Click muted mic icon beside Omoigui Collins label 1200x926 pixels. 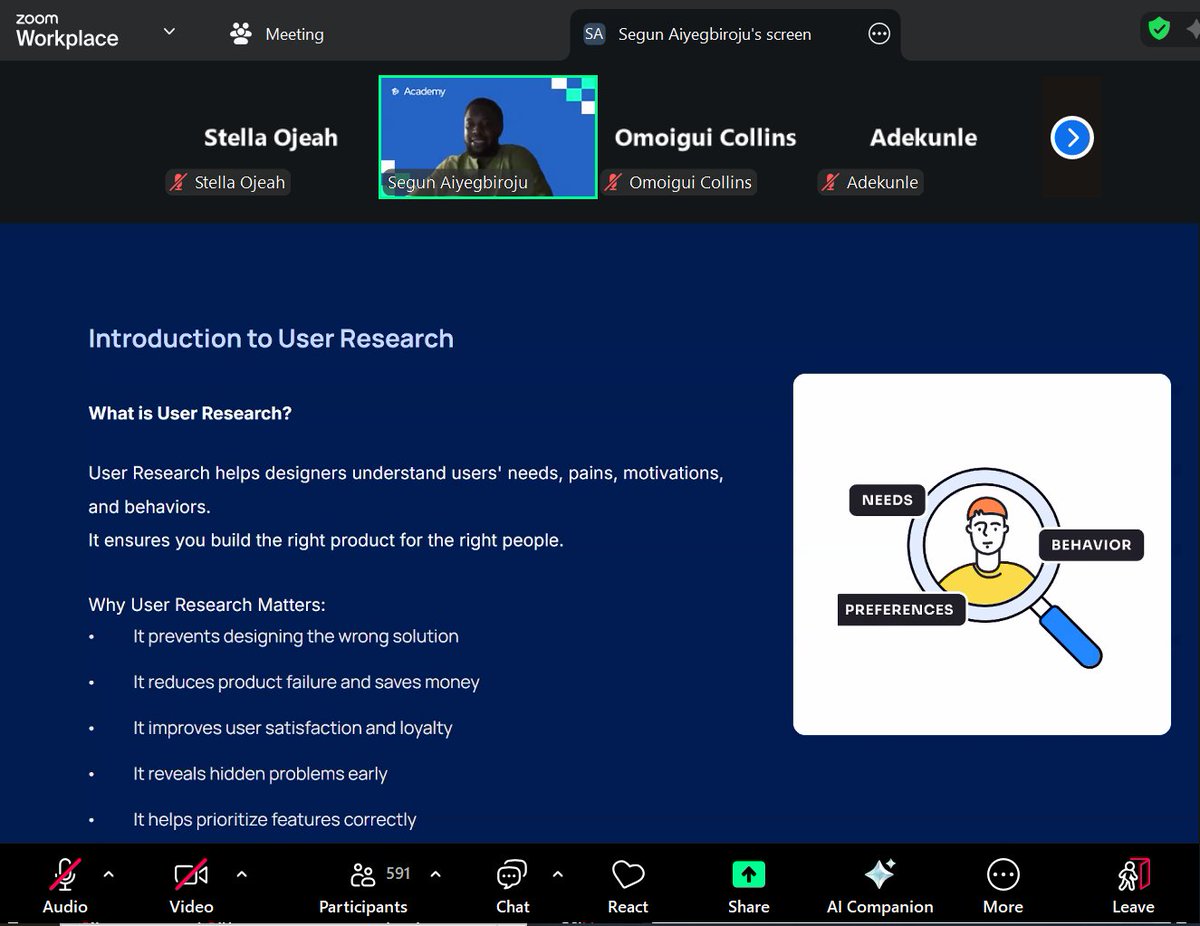point(613,182)
